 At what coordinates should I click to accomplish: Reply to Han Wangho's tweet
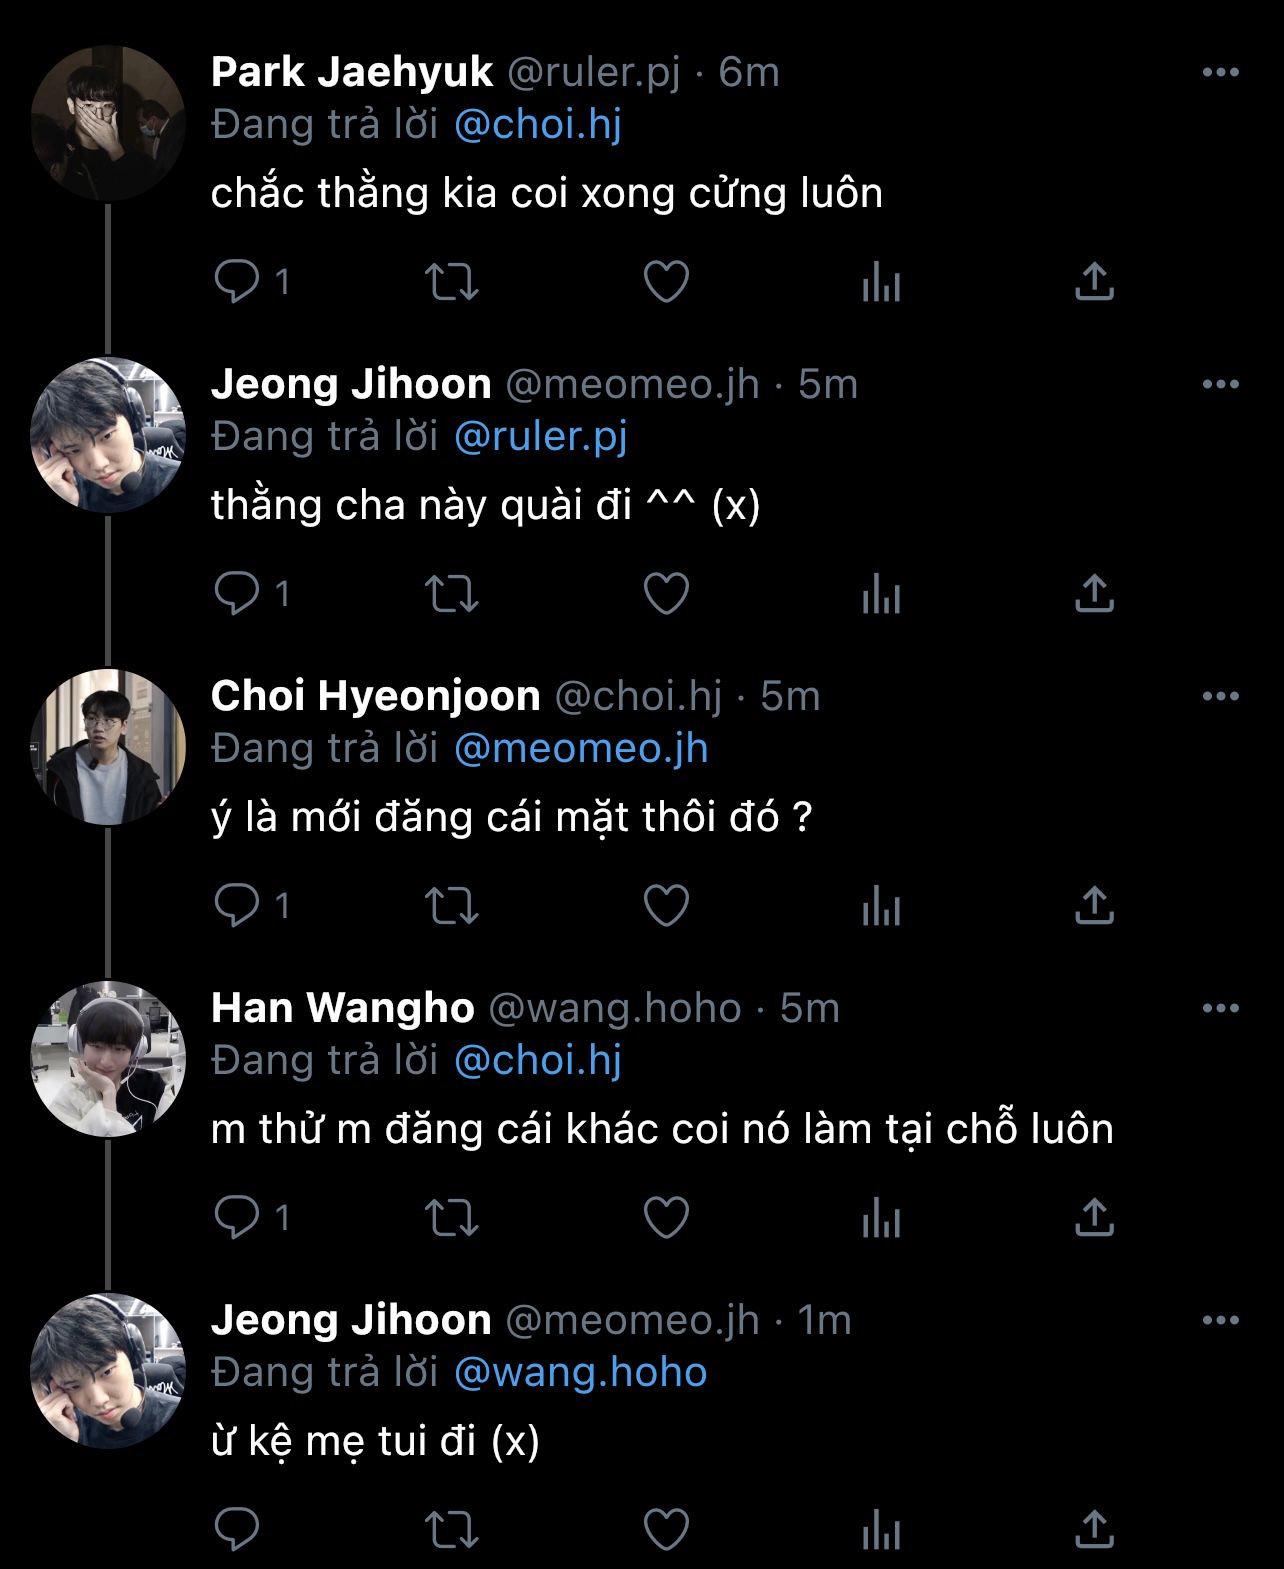point(237,1218)
